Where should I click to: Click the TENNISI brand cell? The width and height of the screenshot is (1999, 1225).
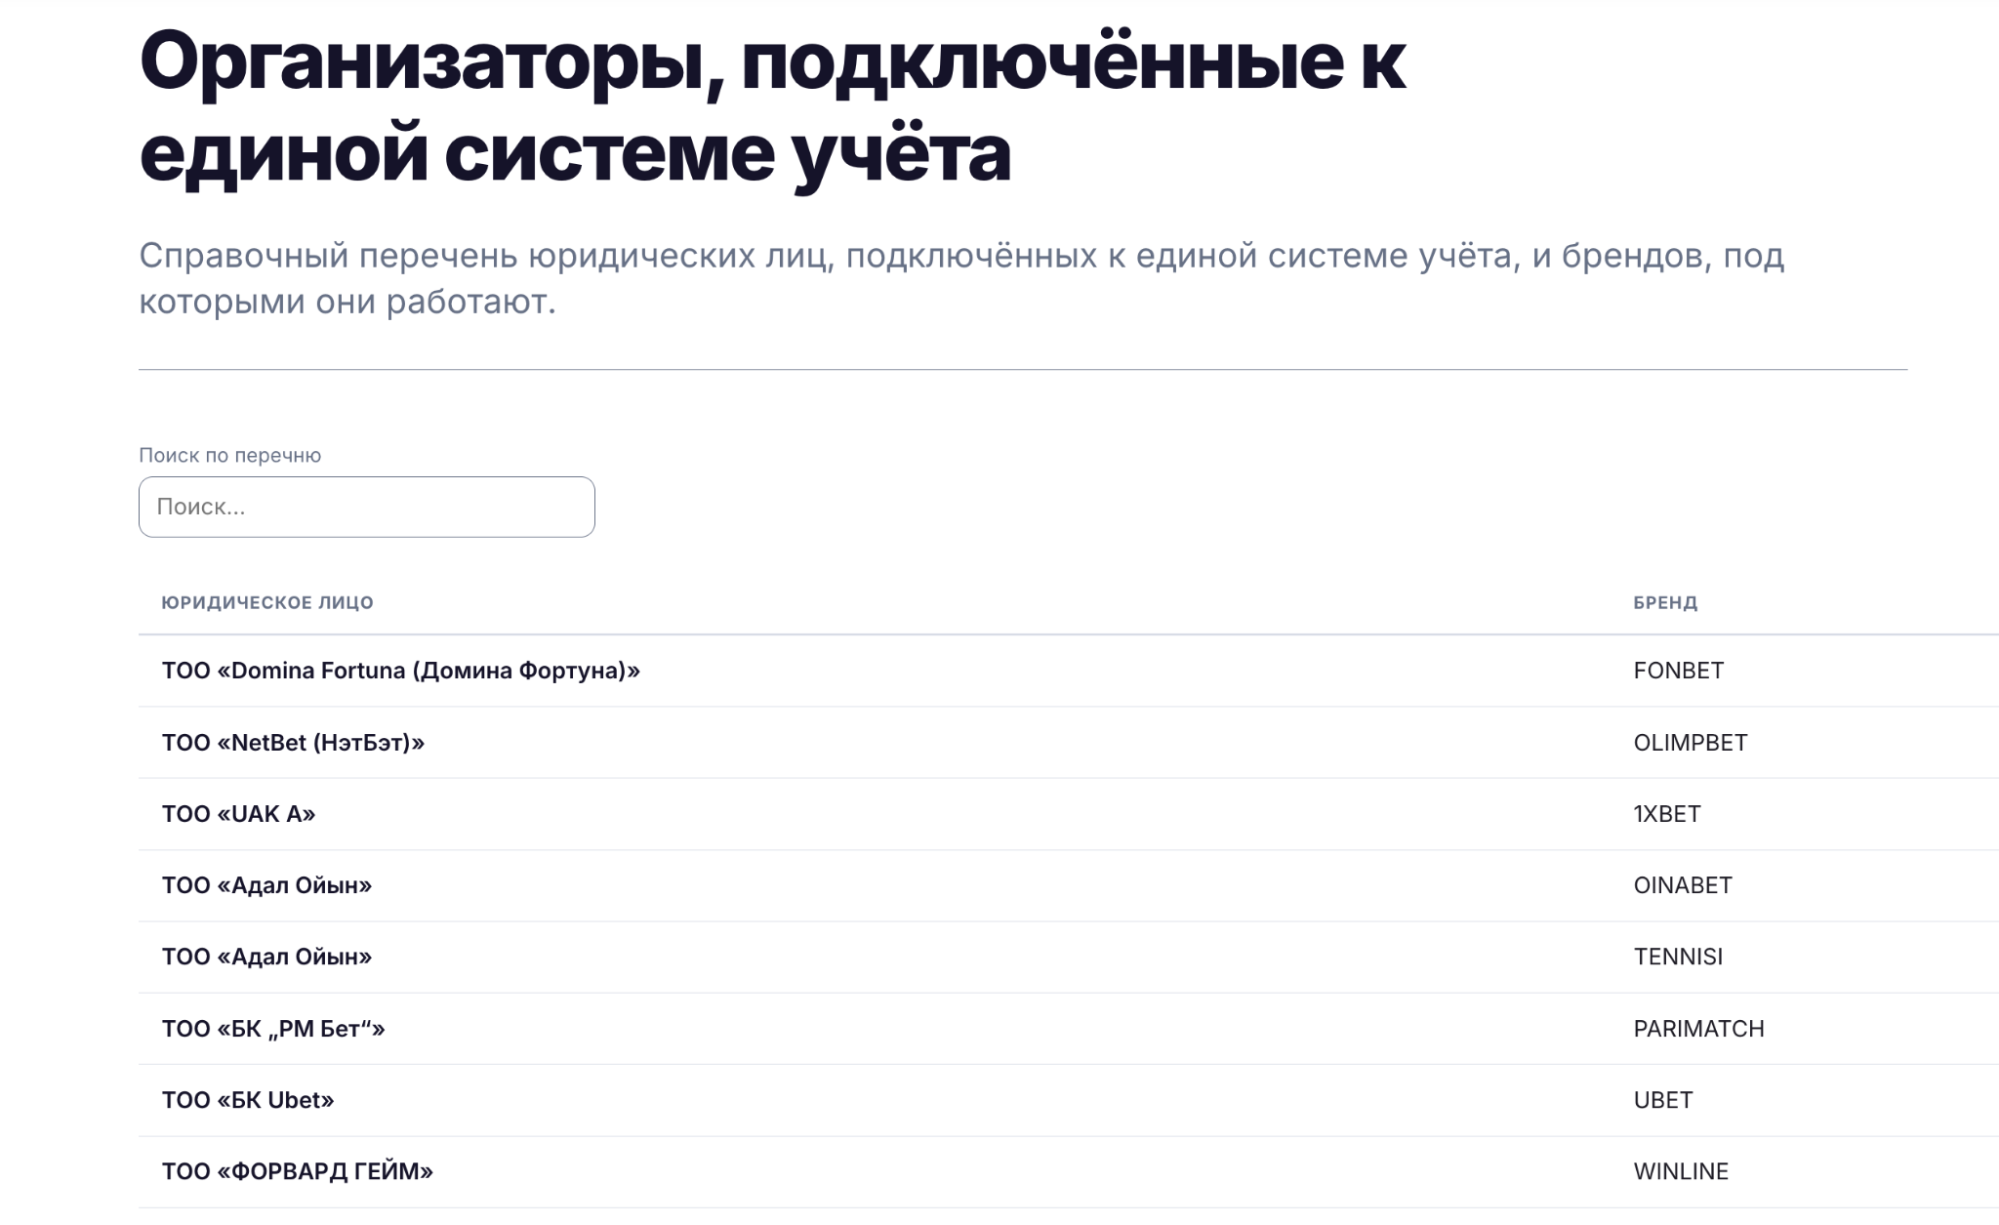pyautogui.click(x=1678, y=957)
